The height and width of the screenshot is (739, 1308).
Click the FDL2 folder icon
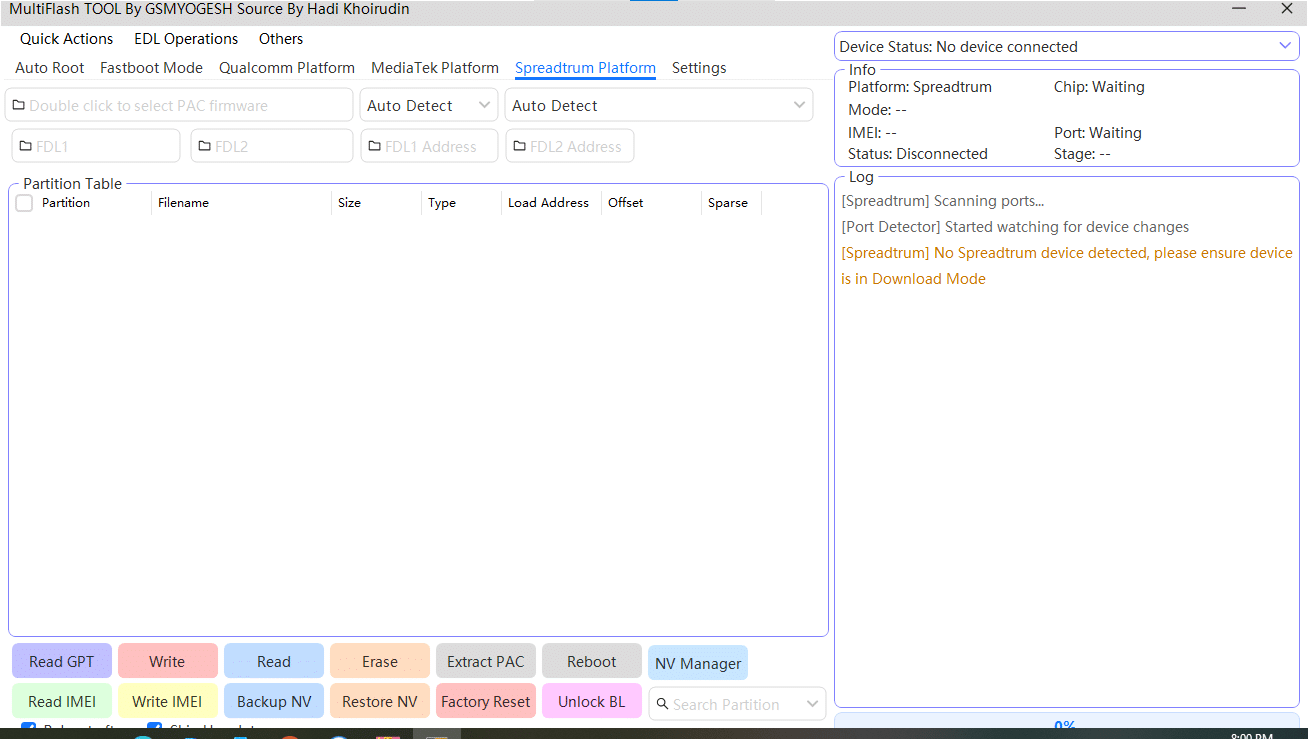(205, 146)
